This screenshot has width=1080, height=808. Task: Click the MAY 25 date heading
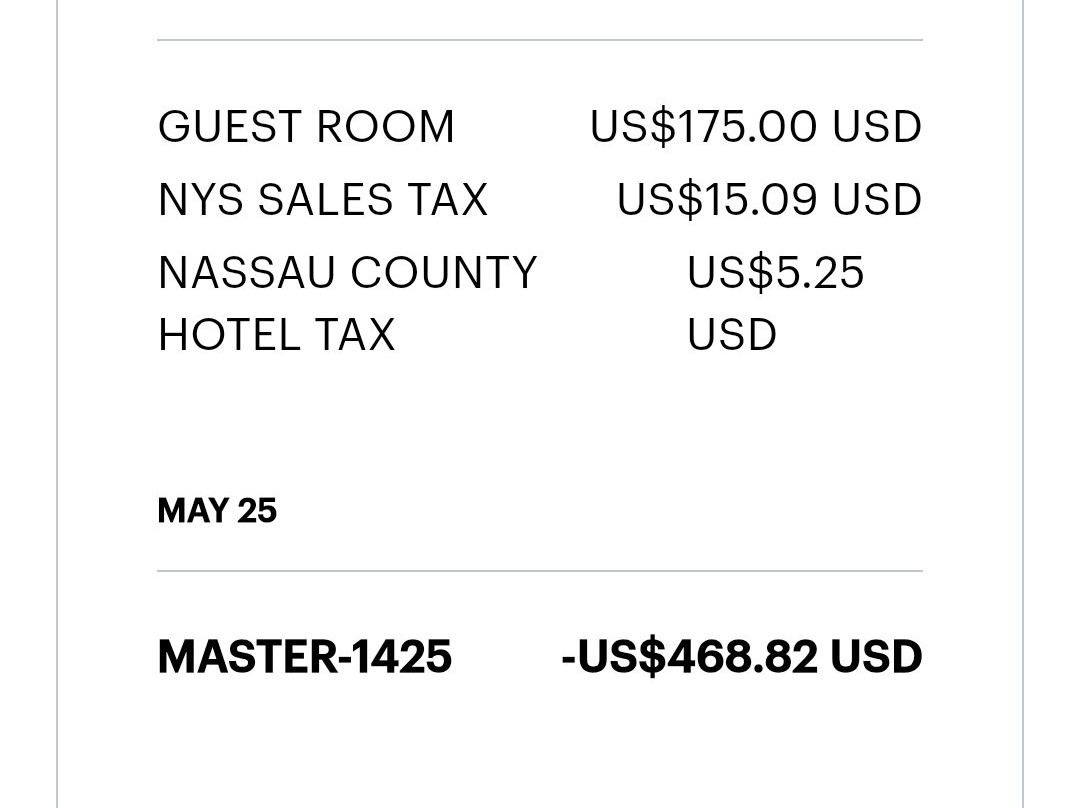(217, 511)
